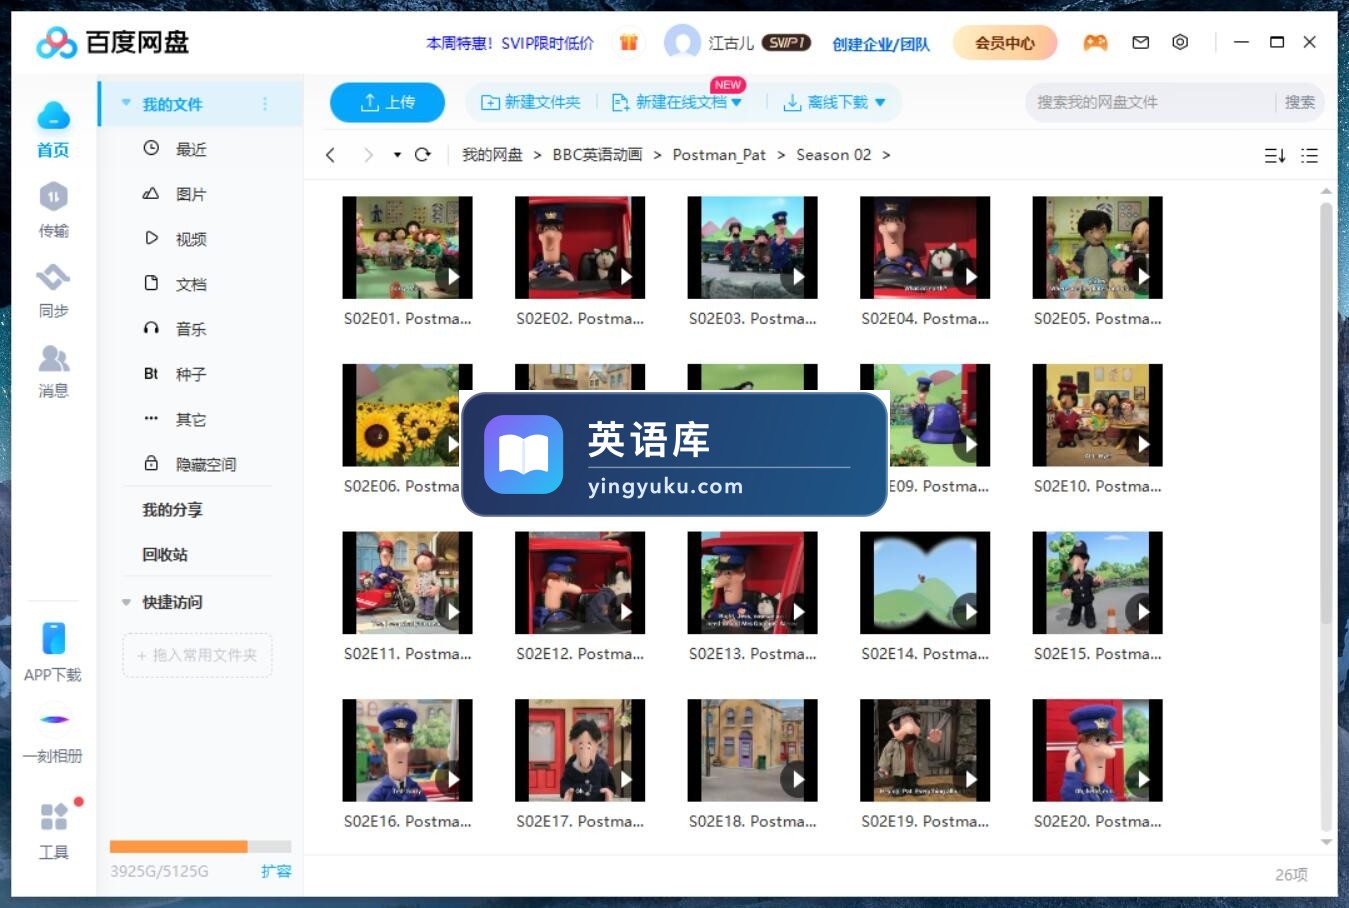Open 我的分享 my shares
This screenshot has height=908, width=1349.
click(172, 510)
